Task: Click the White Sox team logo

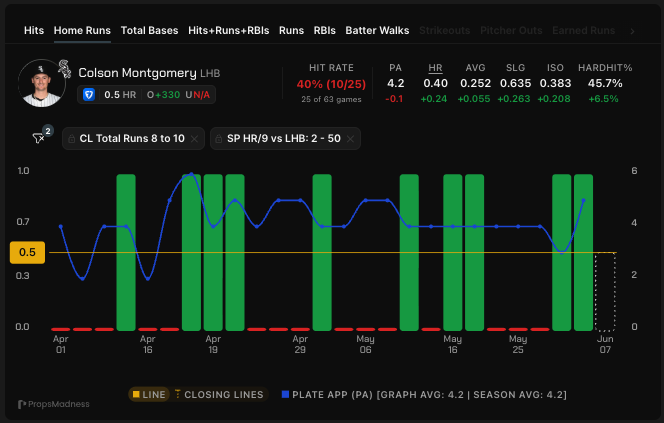Action: pos(65,69)
